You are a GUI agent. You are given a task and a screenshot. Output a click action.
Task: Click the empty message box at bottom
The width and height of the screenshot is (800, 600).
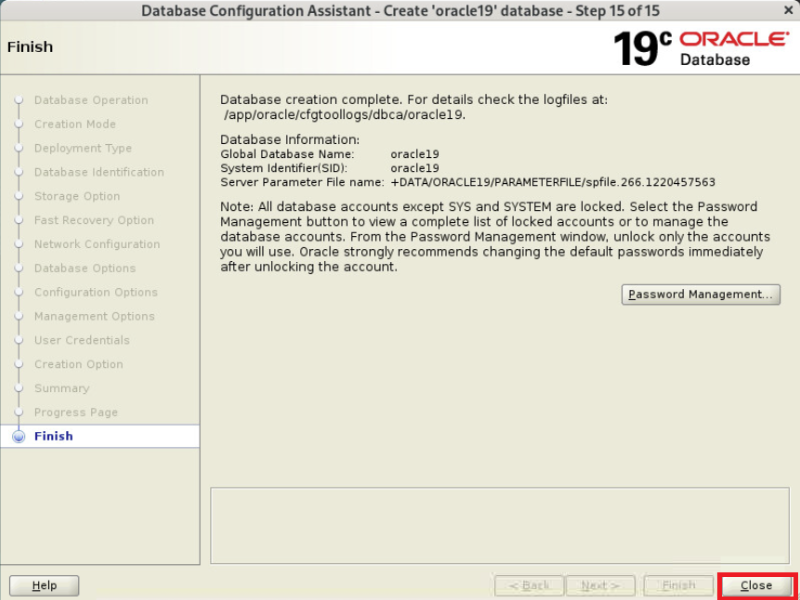pyautogui.click(x=499, y=526)
